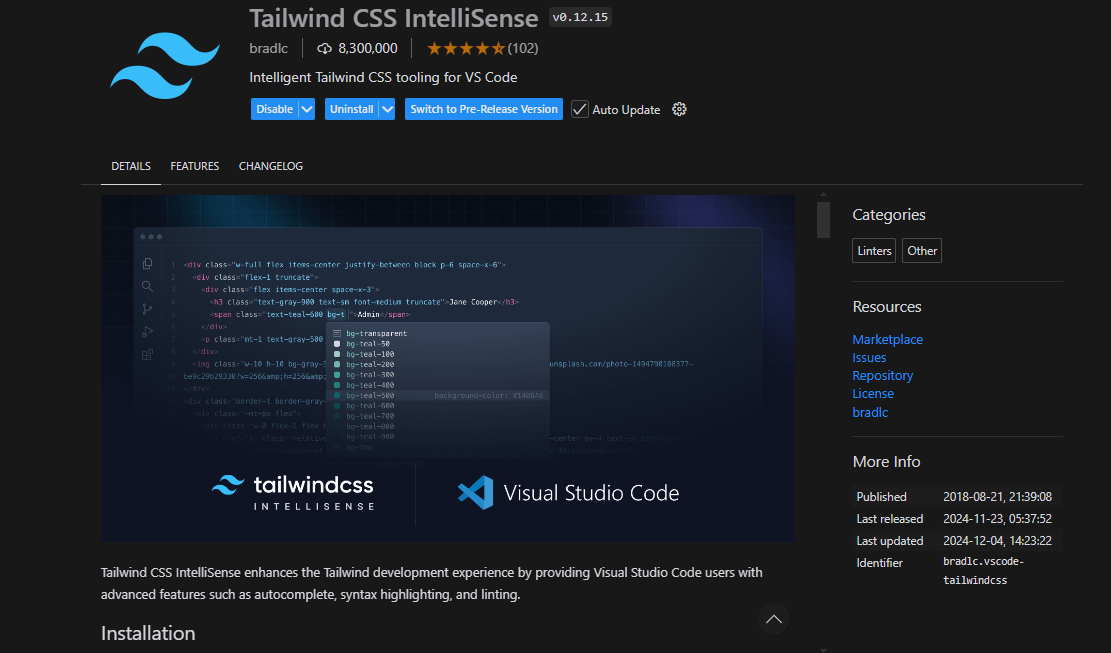Expand the Uninstall button dropdown arrow
Image resolution: width=1111 pixels, height=653 pixels.
[x=387, y=109]
